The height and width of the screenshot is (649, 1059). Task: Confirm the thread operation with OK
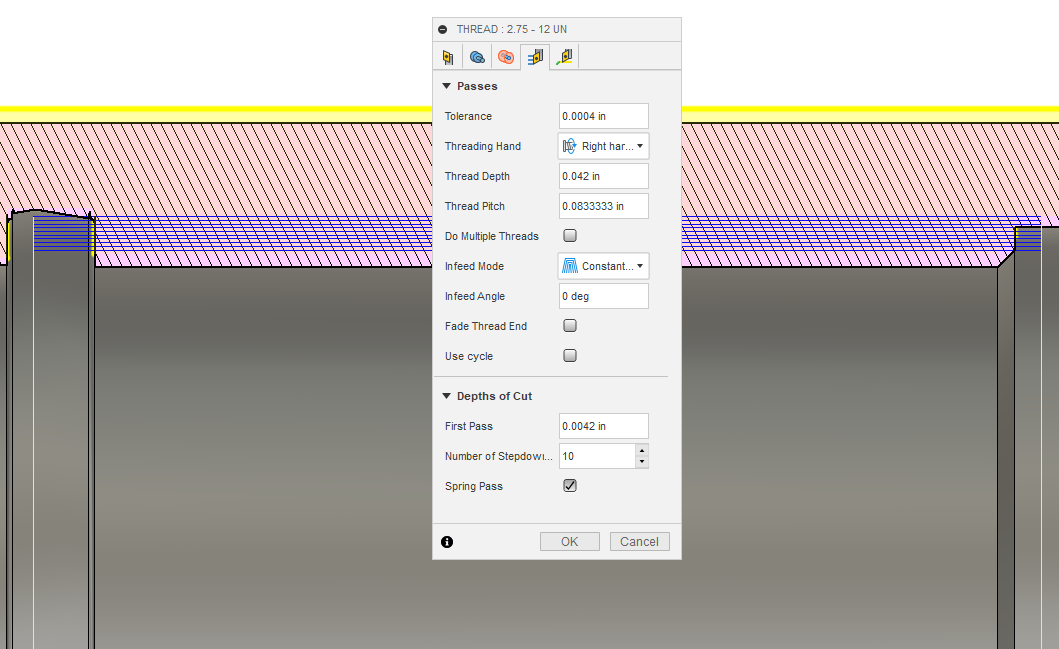click(x=569, y=542)
